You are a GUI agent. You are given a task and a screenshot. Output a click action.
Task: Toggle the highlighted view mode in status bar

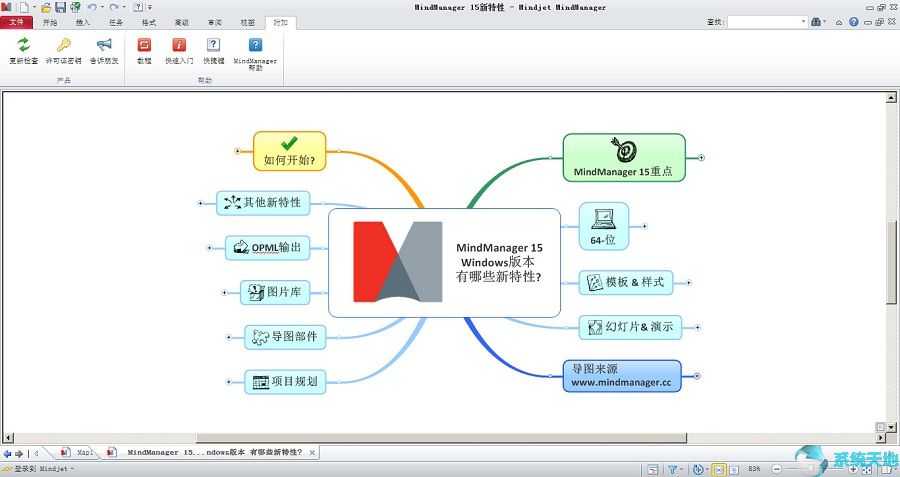tap(719, 470)
